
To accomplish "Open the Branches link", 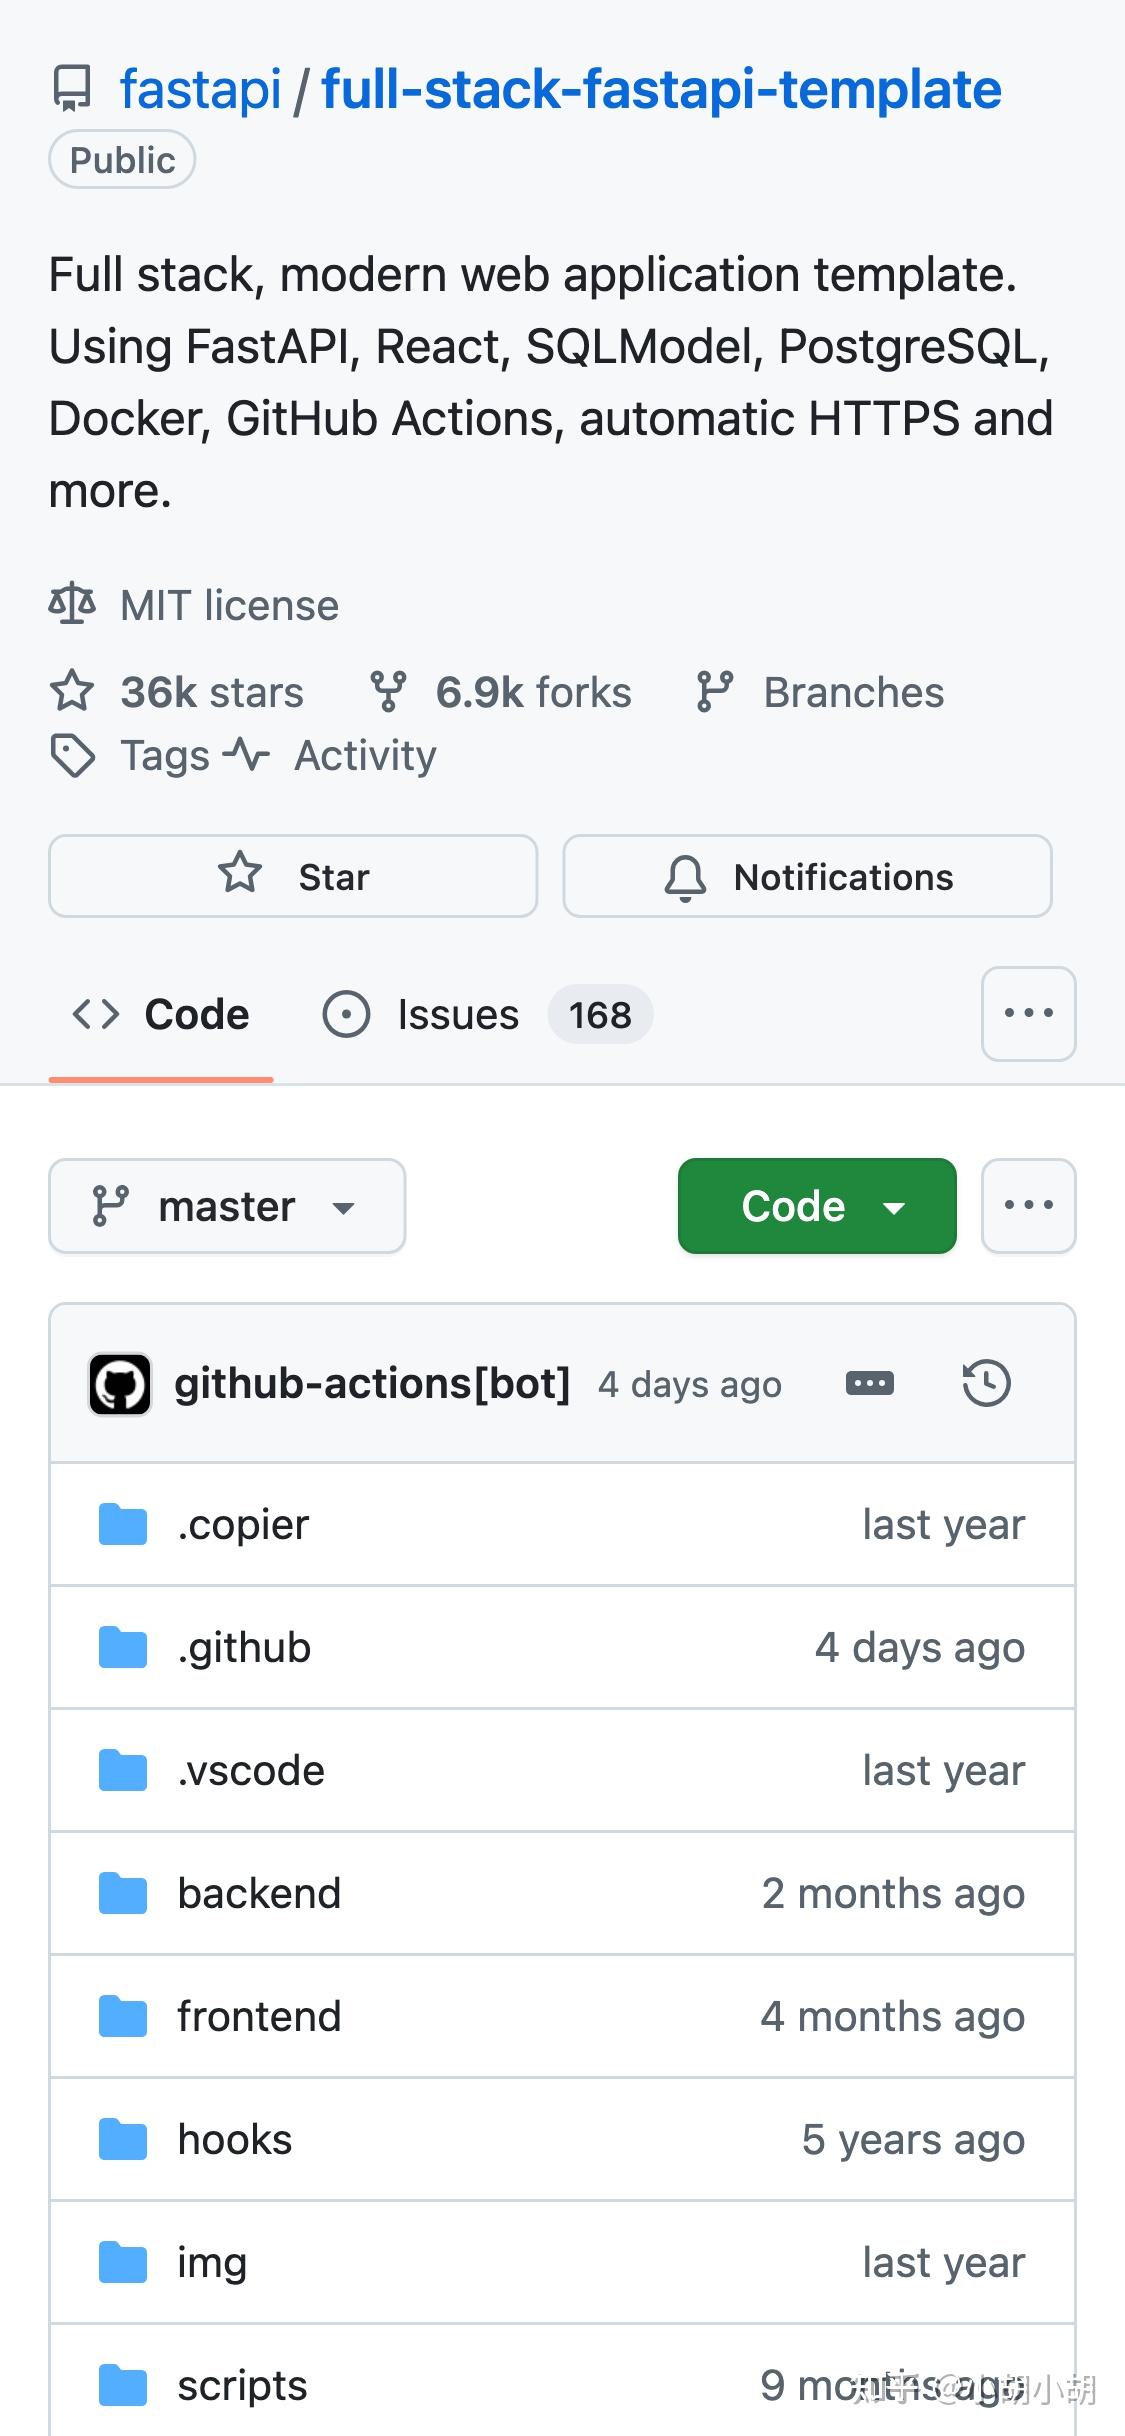I will click(x=854, y=692).
